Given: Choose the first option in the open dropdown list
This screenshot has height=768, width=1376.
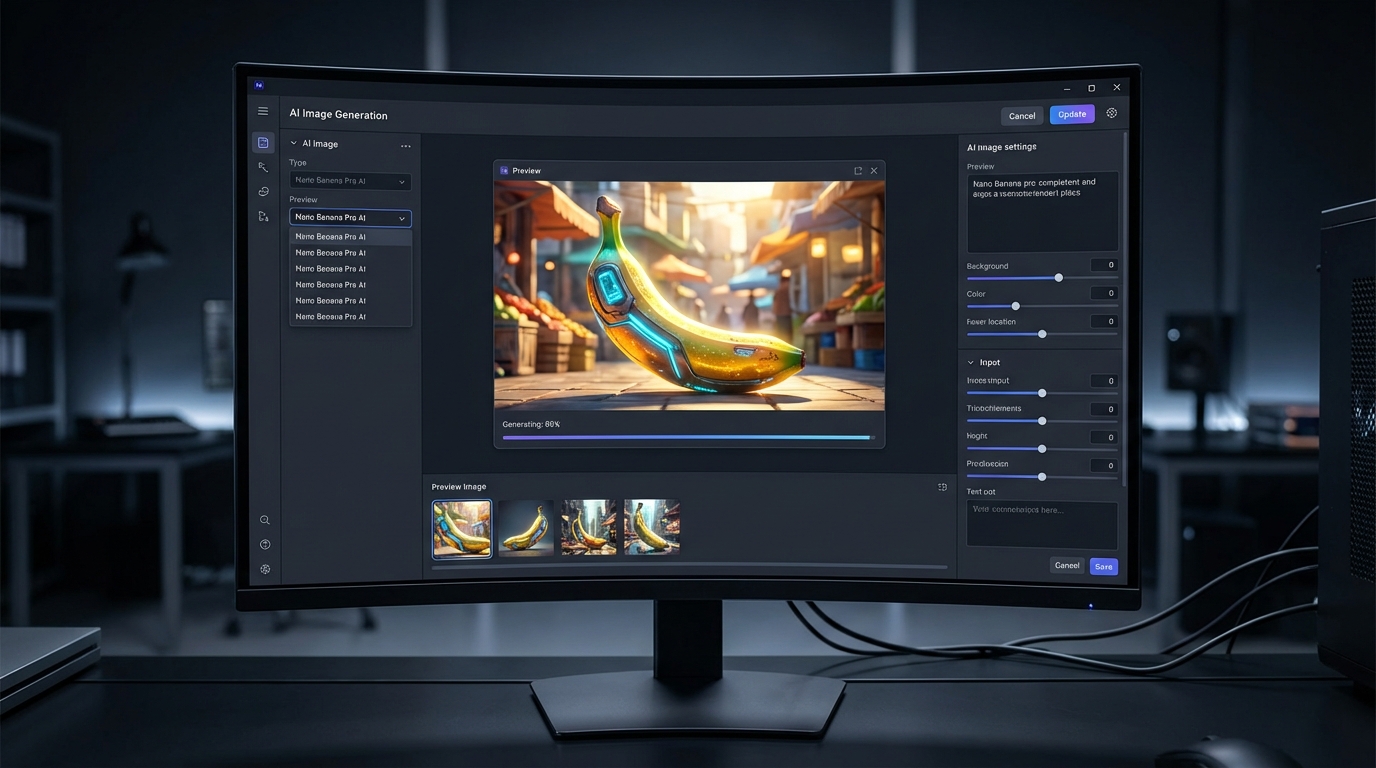Looking at the screenshot, I should coord(350,237).
